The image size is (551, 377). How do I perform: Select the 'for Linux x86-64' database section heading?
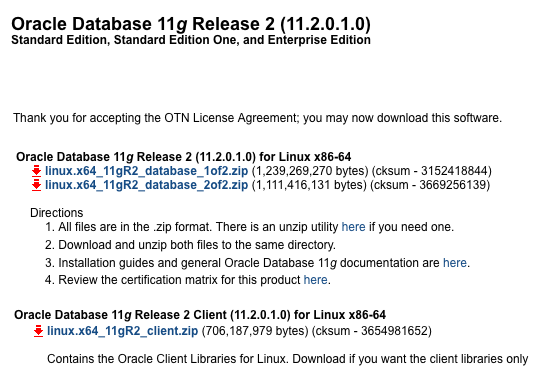(x=183, y=157)
